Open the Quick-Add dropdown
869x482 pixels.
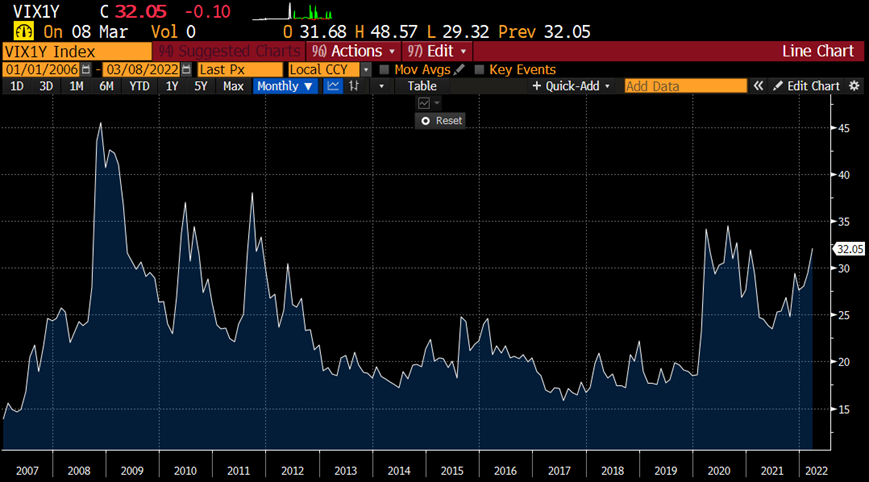570,86
